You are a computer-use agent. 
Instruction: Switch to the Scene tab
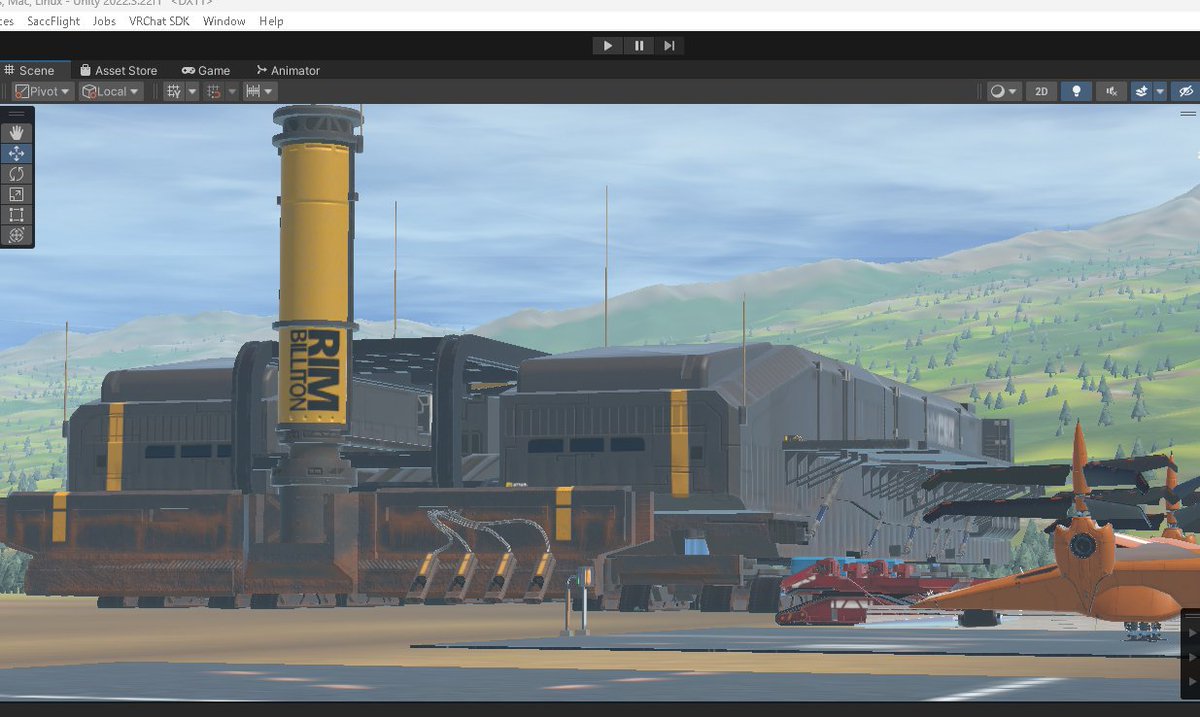click(x=36, y=70)
